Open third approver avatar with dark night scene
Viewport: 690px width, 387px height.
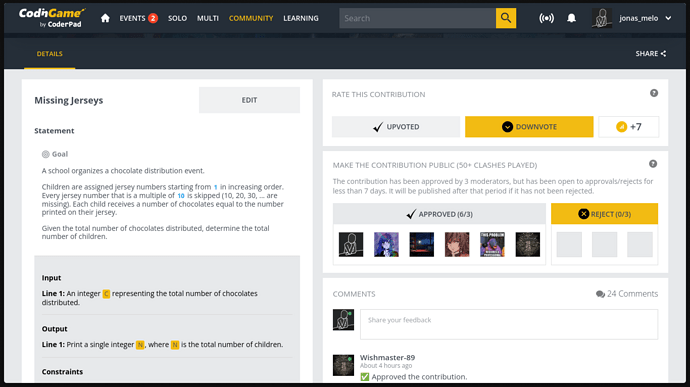(x=422, y=244)
